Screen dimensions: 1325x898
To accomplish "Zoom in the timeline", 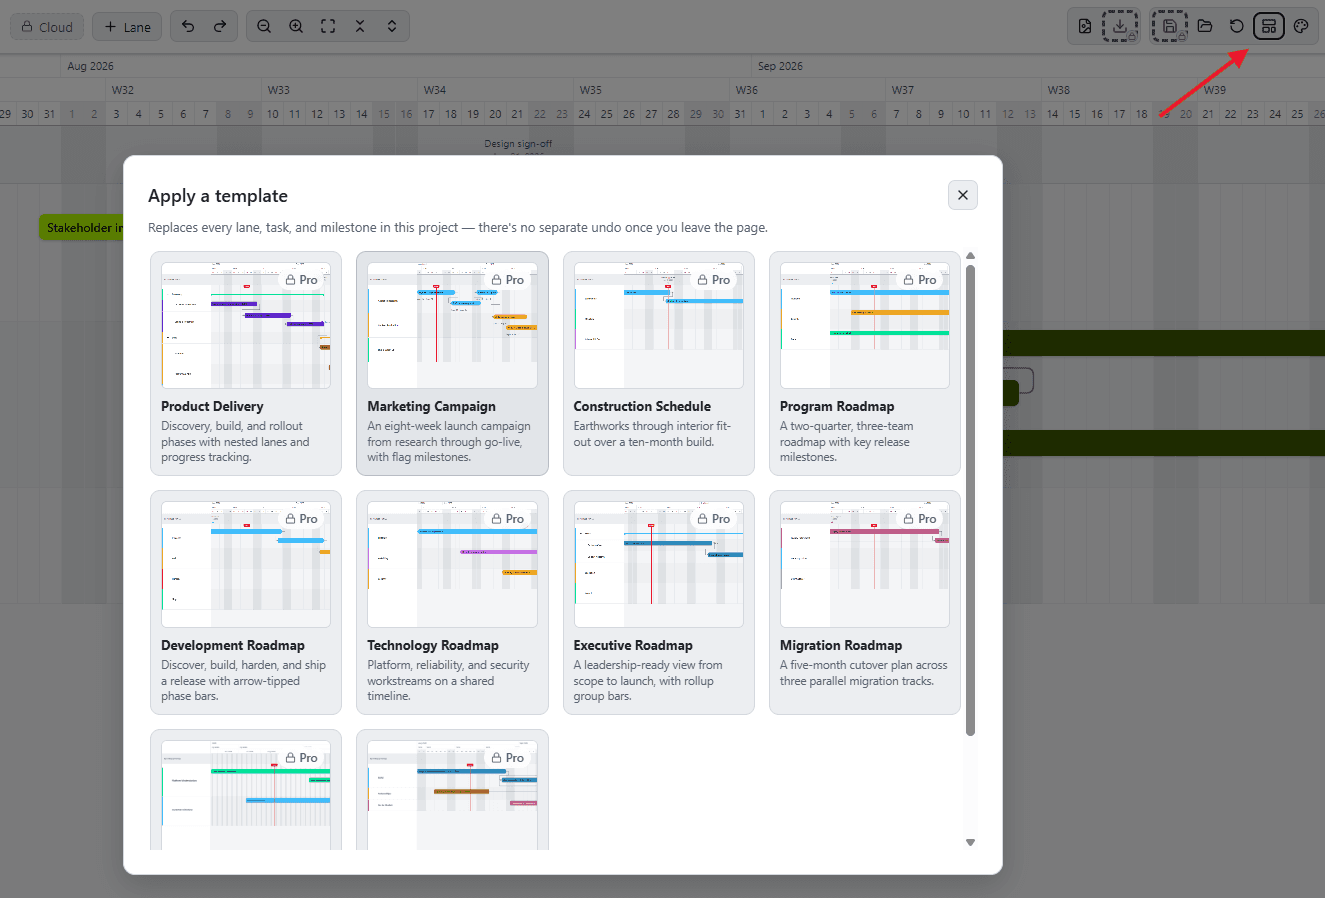I will pyautogui.click(x=296, y=26).
